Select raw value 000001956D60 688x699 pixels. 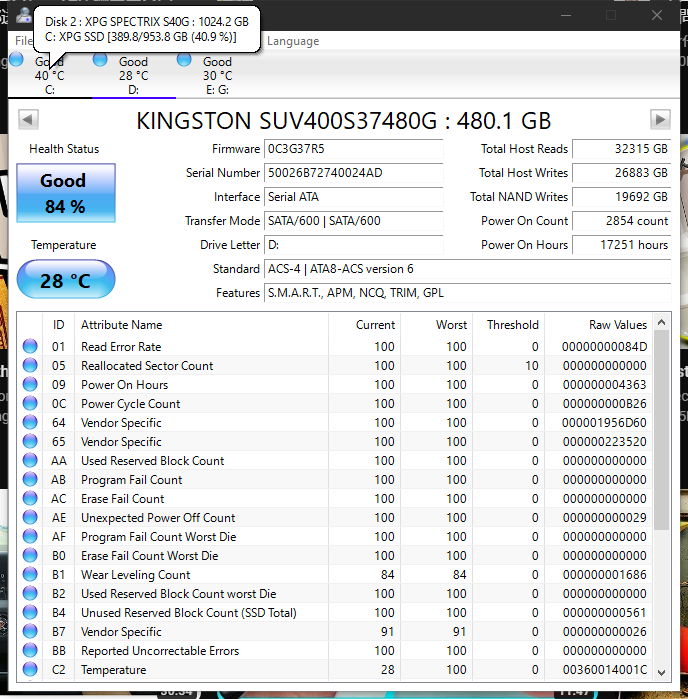(604, 423)
